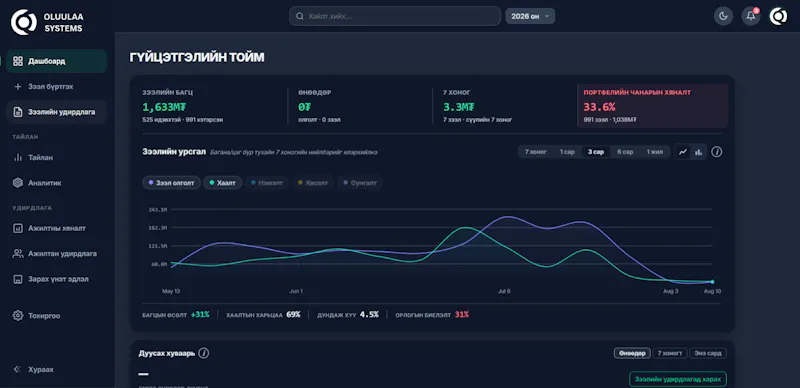Click the Хаалтын харьцаа 69% value
Image resolution: width=800 pixels, height=388 pixels.
293,314
